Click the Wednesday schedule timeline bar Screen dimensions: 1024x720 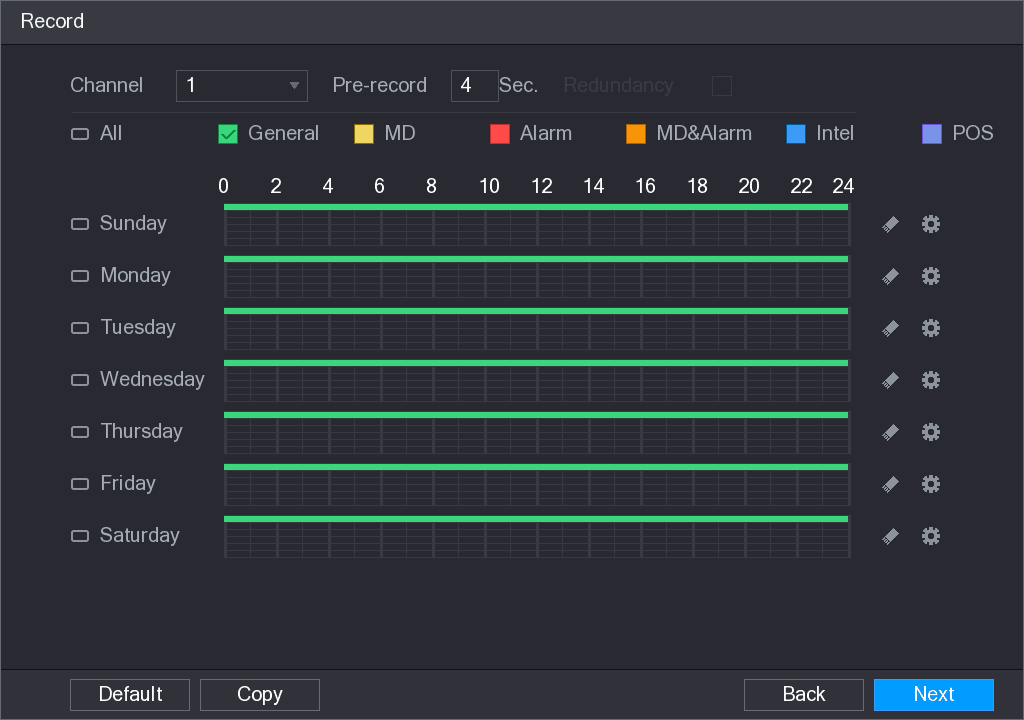[x=537, y=381]
